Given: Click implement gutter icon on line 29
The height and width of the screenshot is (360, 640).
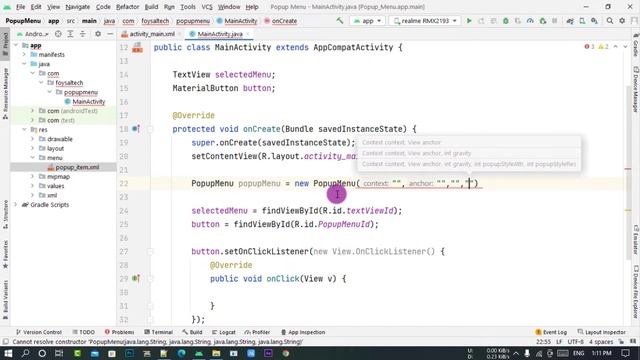Looking at the screenshot, I should (136, 278).
